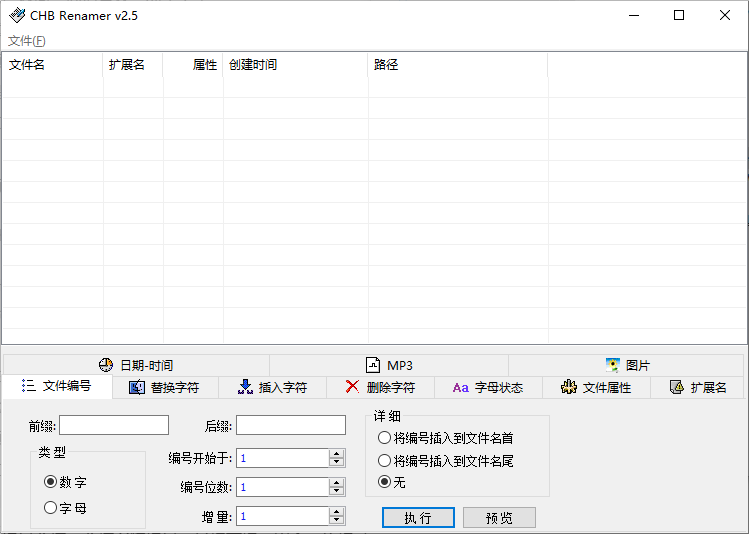Choose 将编号插入到文件名尾 option
Screen dimensions: 749x534
[x=445, y=461]
